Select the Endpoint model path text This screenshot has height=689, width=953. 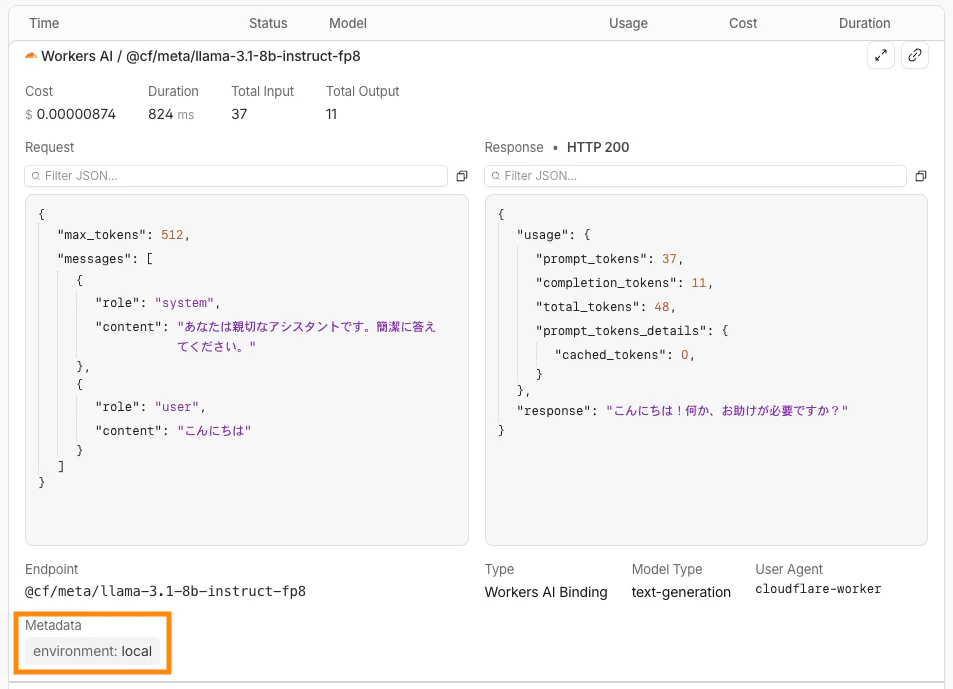tap(165, 591)
